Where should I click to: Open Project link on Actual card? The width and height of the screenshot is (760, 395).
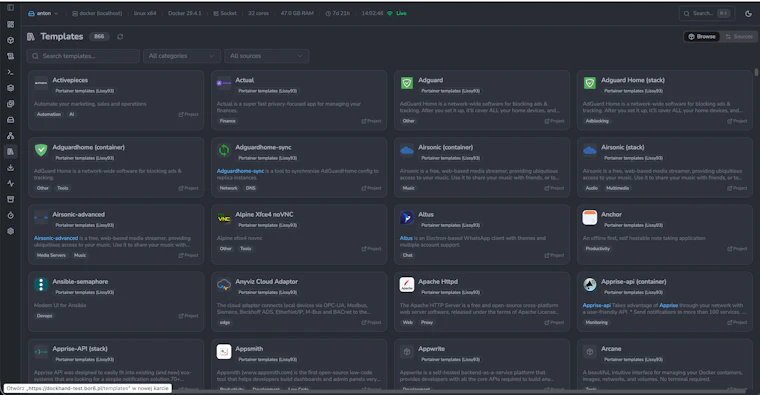(371, 121)
